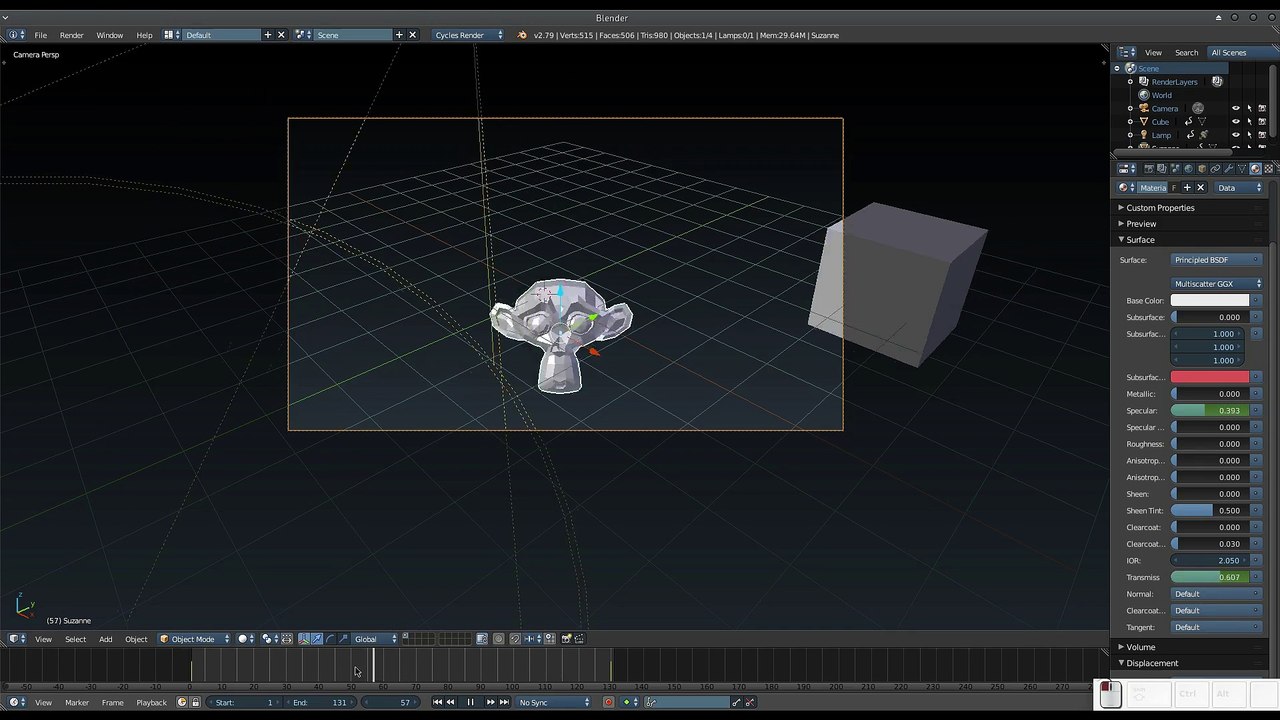The image size is (1280, 720).
Task: Toggle automatic keyframe record button
Action: 608,703
